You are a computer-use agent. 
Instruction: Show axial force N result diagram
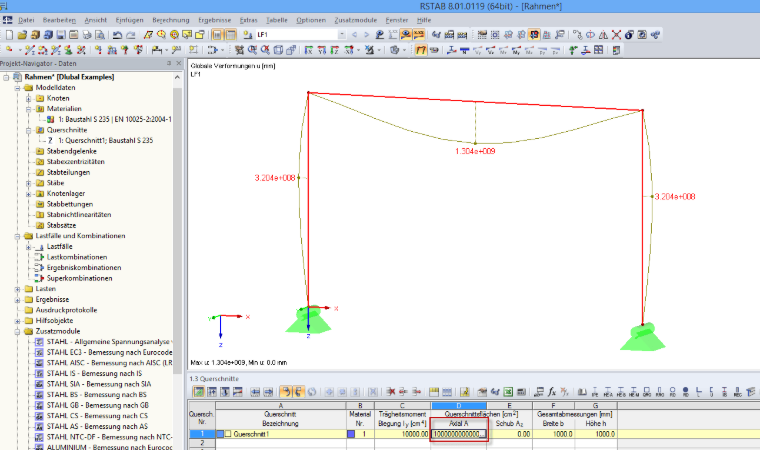coord(464,50)
